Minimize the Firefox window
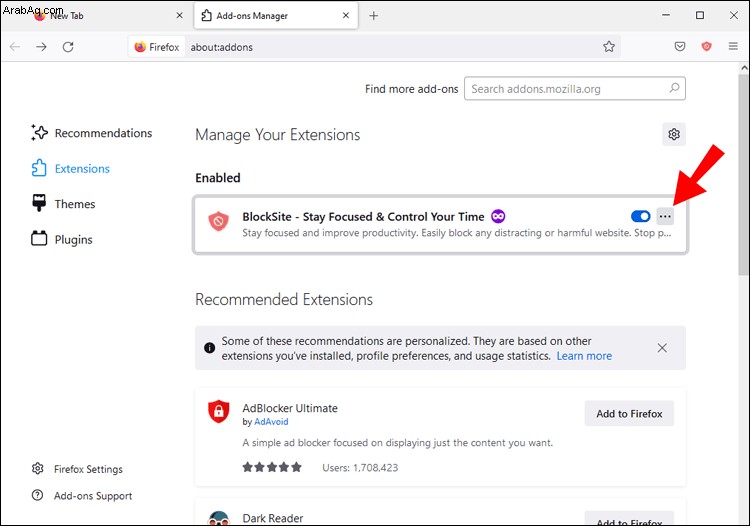 665,15
